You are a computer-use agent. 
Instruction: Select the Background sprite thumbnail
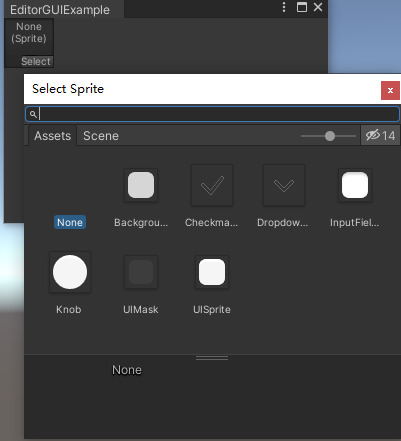click(141, 185)
